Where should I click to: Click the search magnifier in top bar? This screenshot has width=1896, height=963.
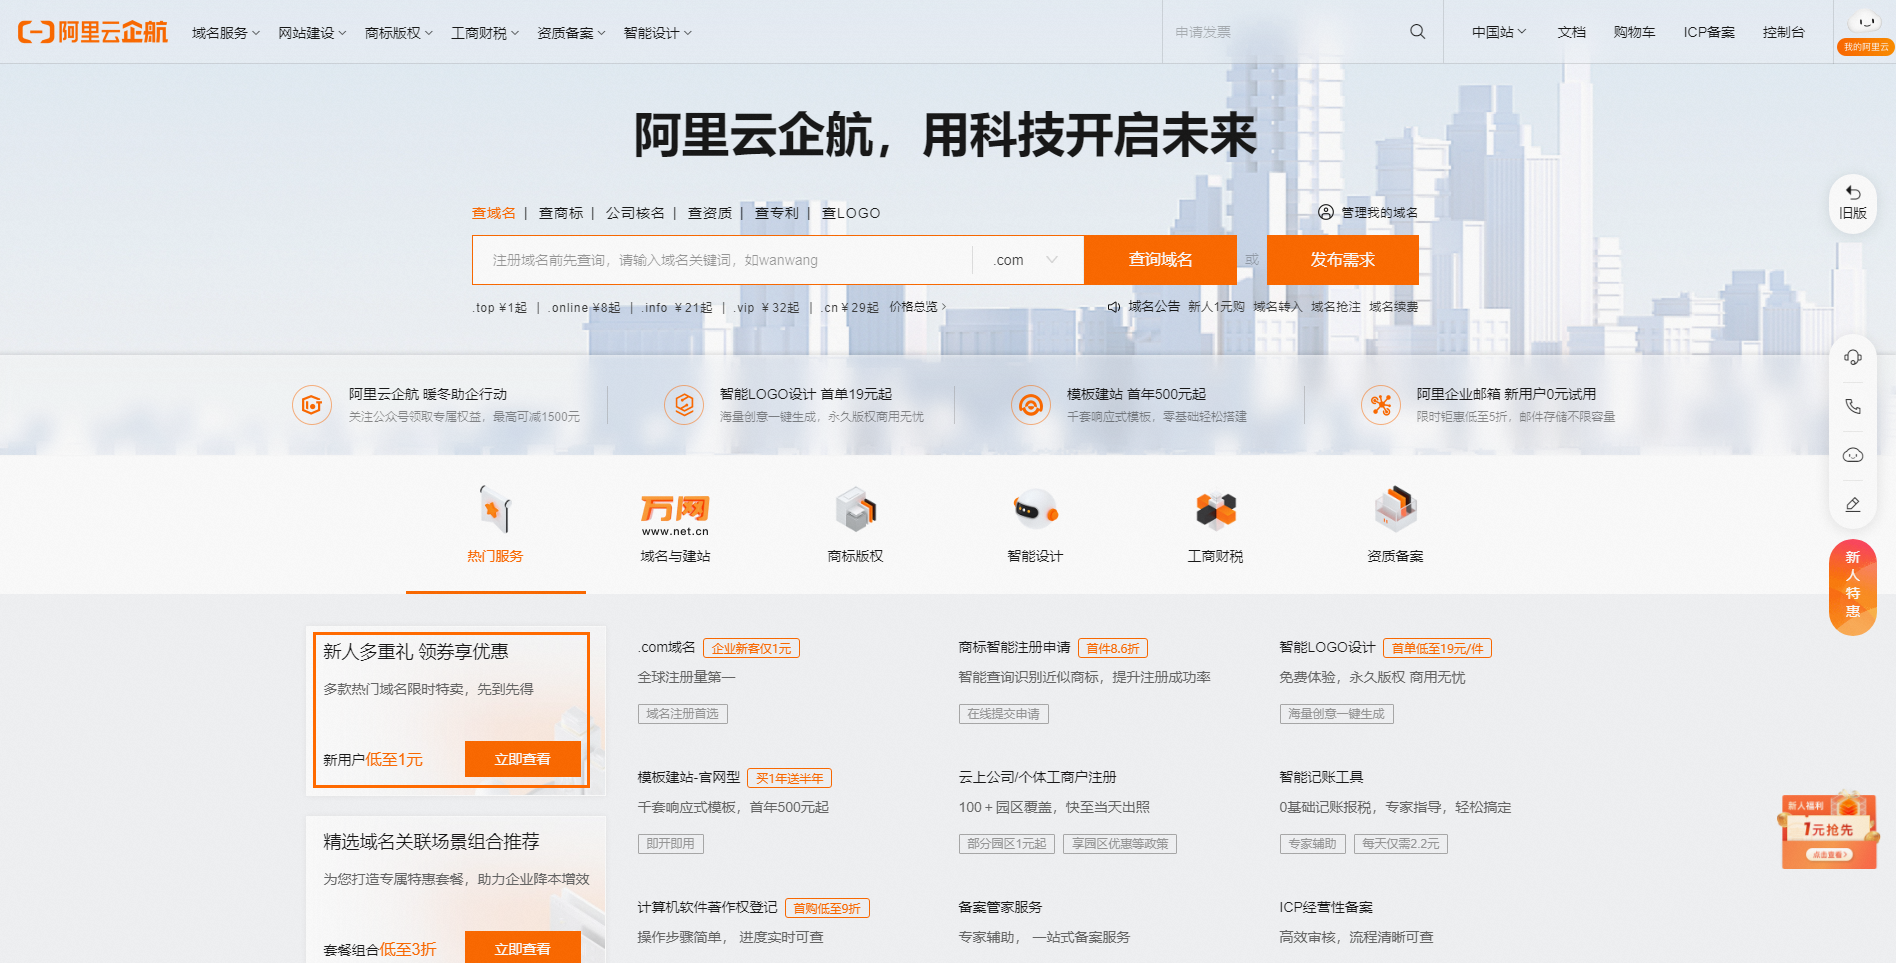(1417, 31)
